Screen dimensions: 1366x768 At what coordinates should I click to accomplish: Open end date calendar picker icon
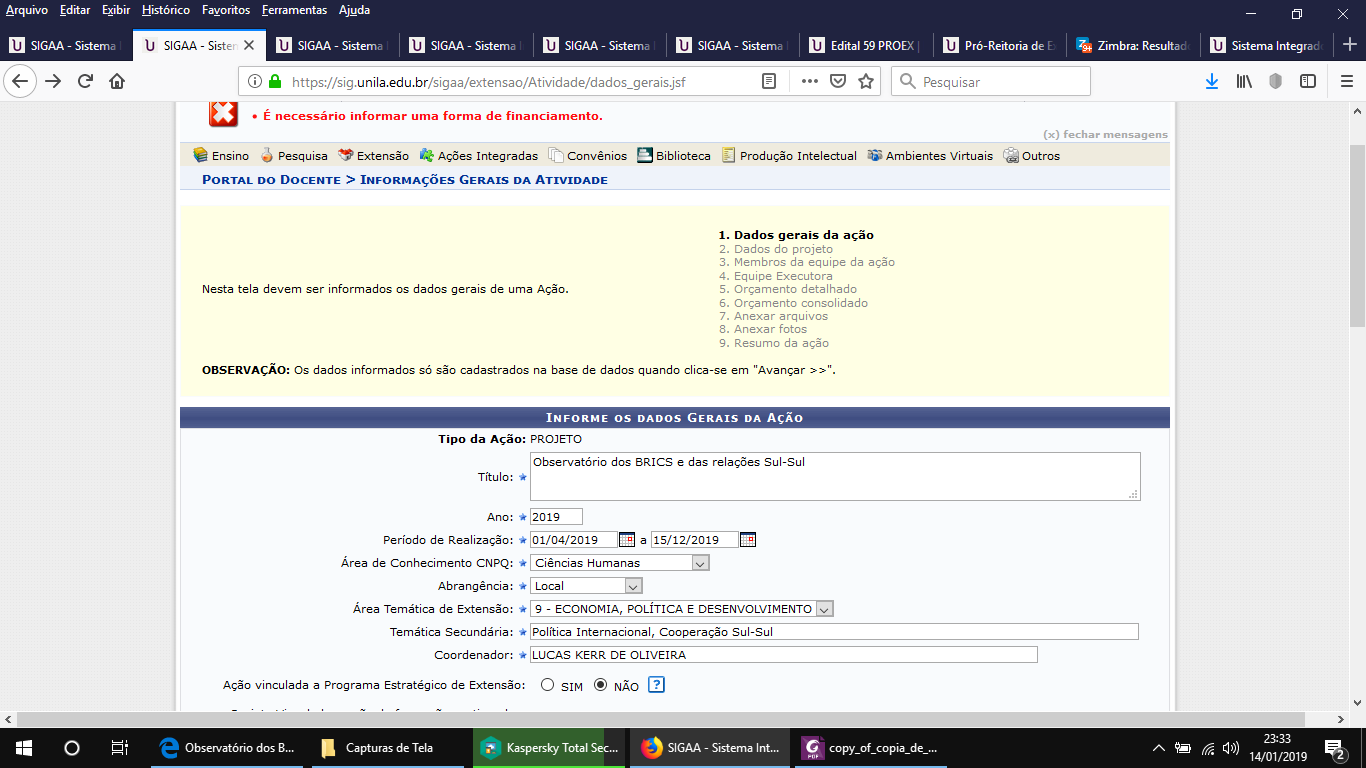pos(747,540)
